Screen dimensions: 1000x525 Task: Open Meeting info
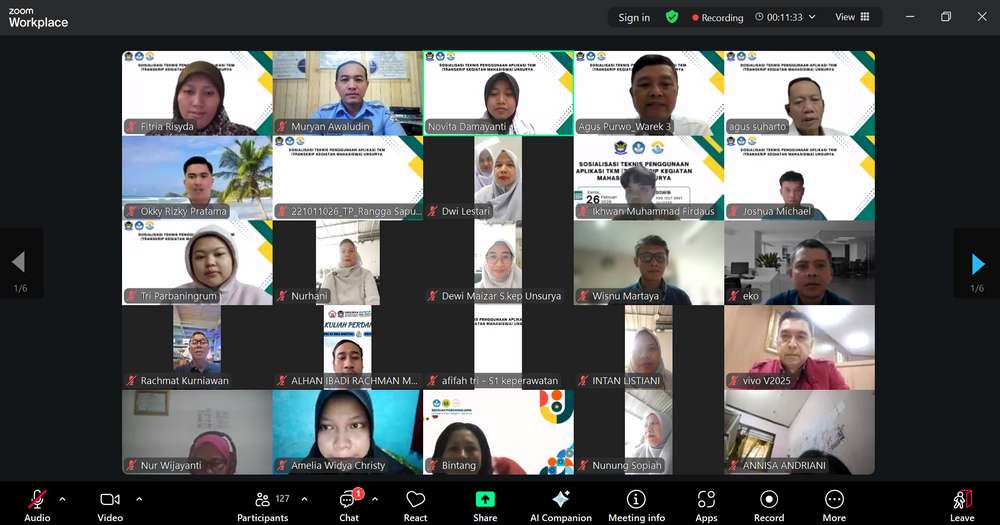pos(636,504)
